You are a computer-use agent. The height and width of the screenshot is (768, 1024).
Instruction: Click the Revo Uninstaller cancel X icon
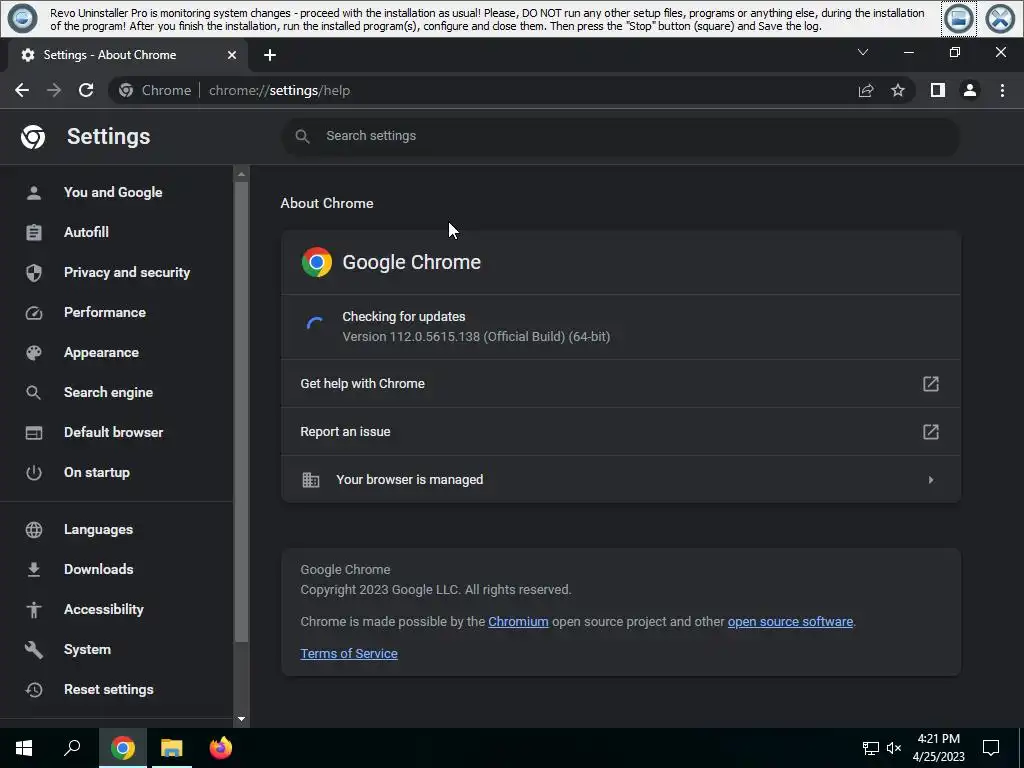pos(1000,18)
